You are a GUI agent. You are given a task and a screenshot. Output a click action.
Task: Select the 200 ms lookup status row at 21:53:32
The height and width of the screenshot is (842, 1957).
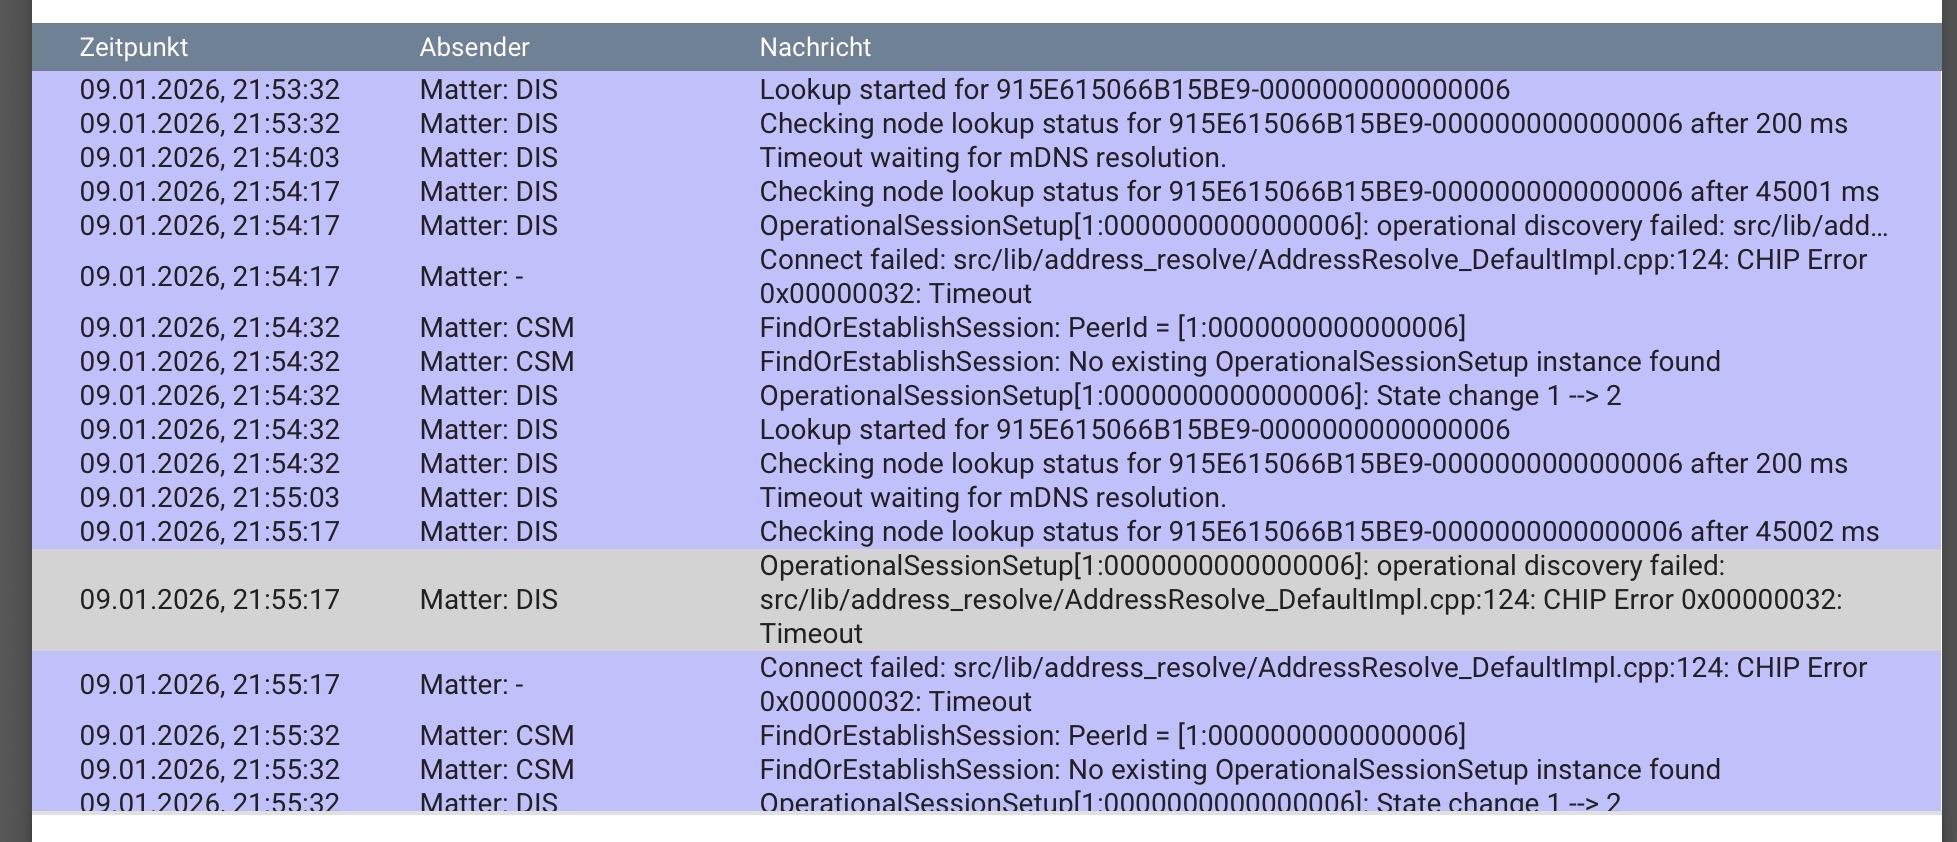(1303, 124)
